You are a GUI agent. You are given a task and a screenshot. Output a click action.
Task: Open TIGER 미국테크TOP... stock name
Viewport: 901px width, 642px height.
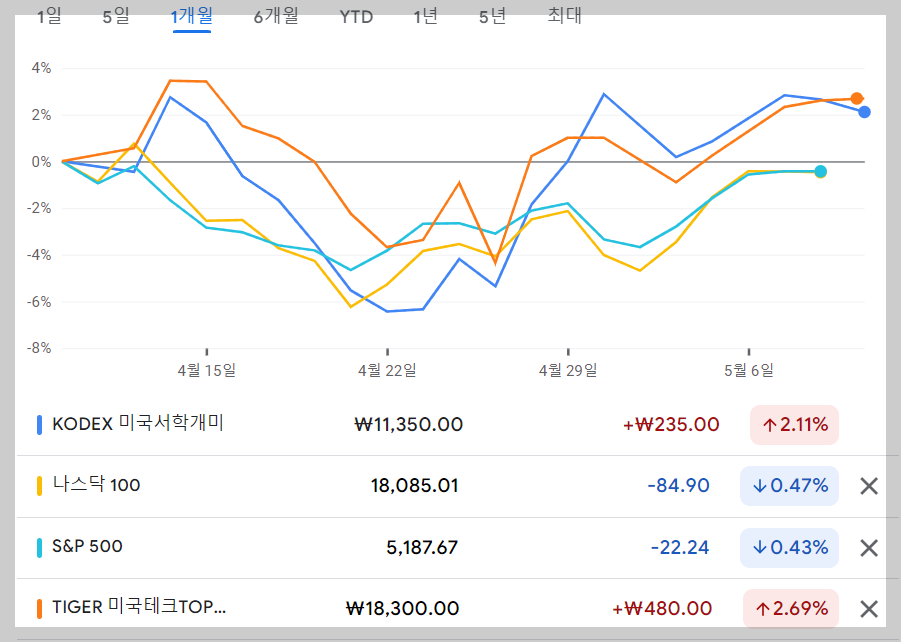[139, 607]
